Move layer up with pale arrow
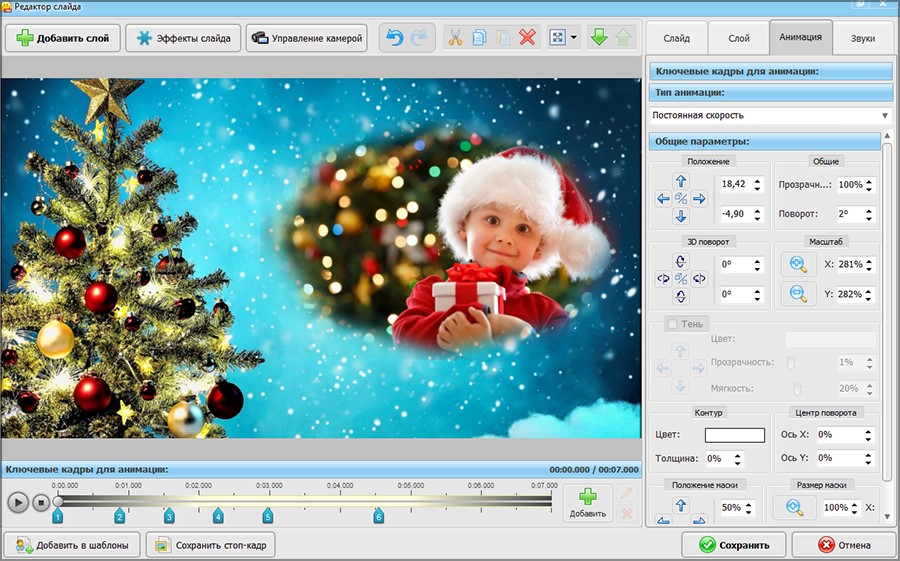Screen dimensions: 900x561 point(623,38)
